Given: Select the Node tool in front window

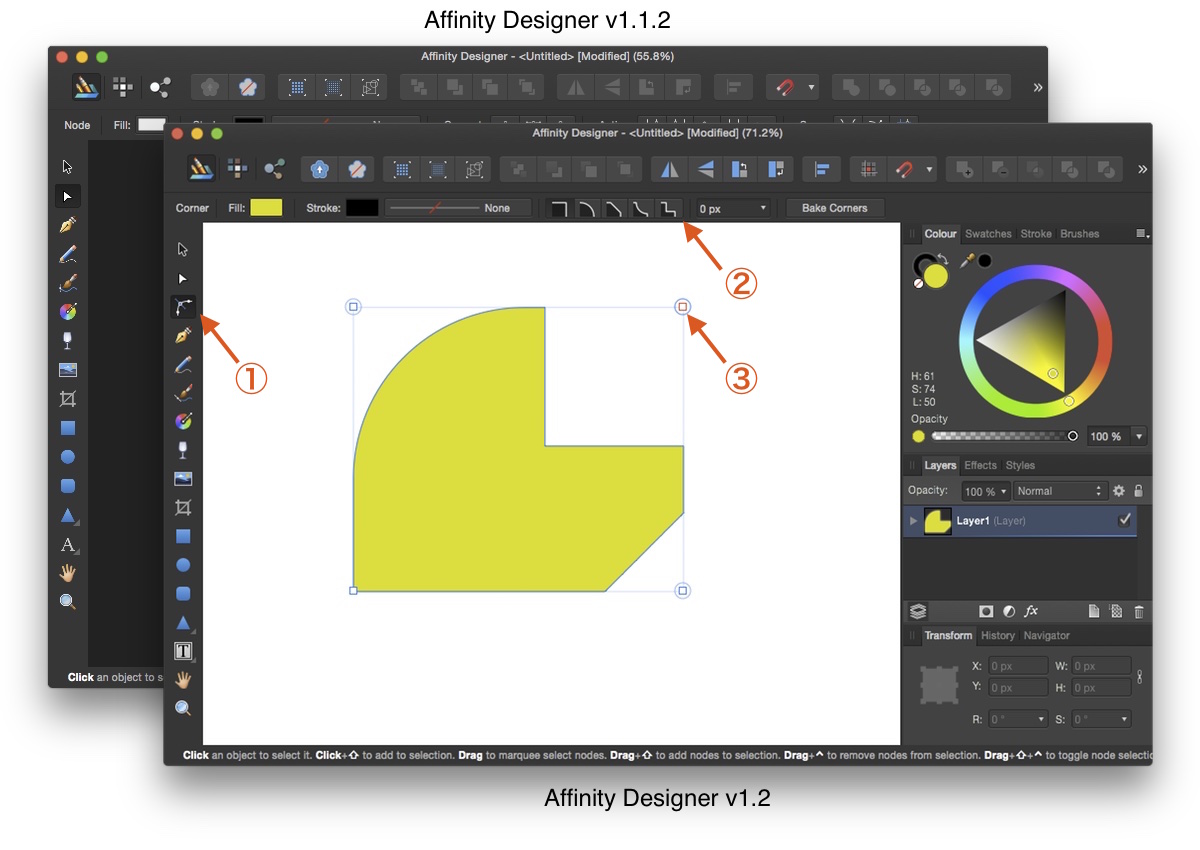Looking at the screenshot, I should (183, 278).
